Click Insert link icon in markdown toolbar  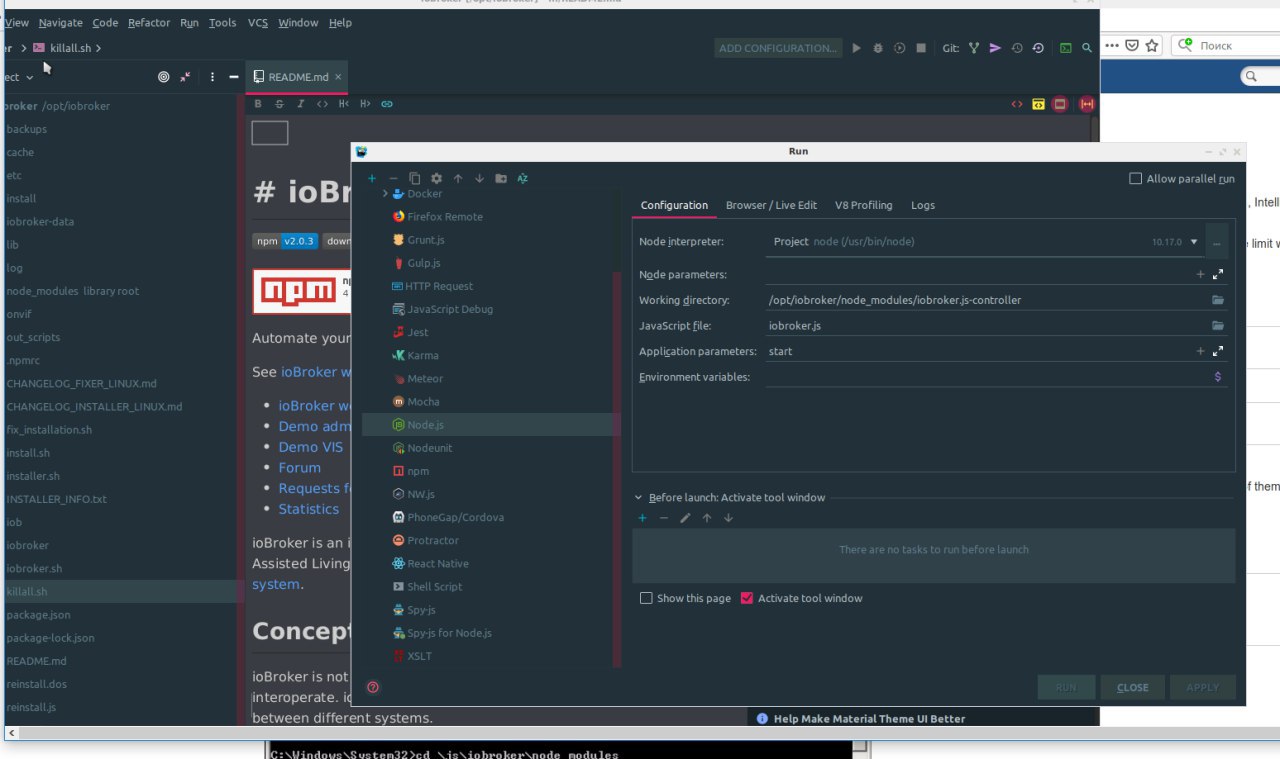387,103
